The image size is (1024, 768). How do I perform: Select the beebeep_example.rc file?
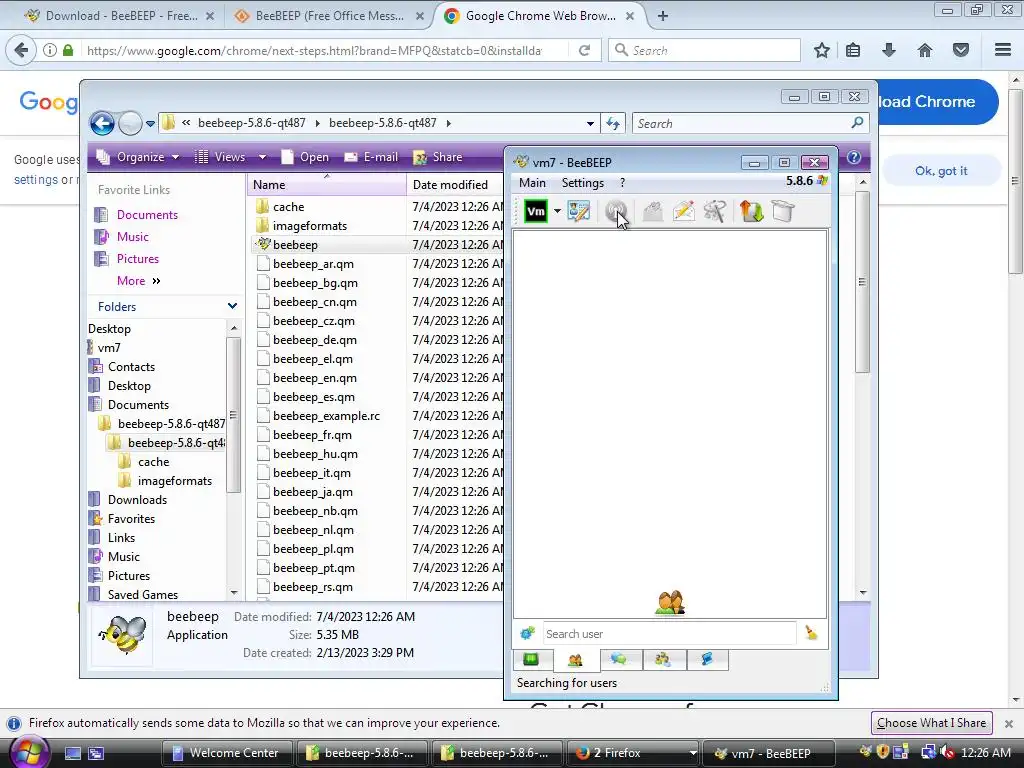click(326, 415)
